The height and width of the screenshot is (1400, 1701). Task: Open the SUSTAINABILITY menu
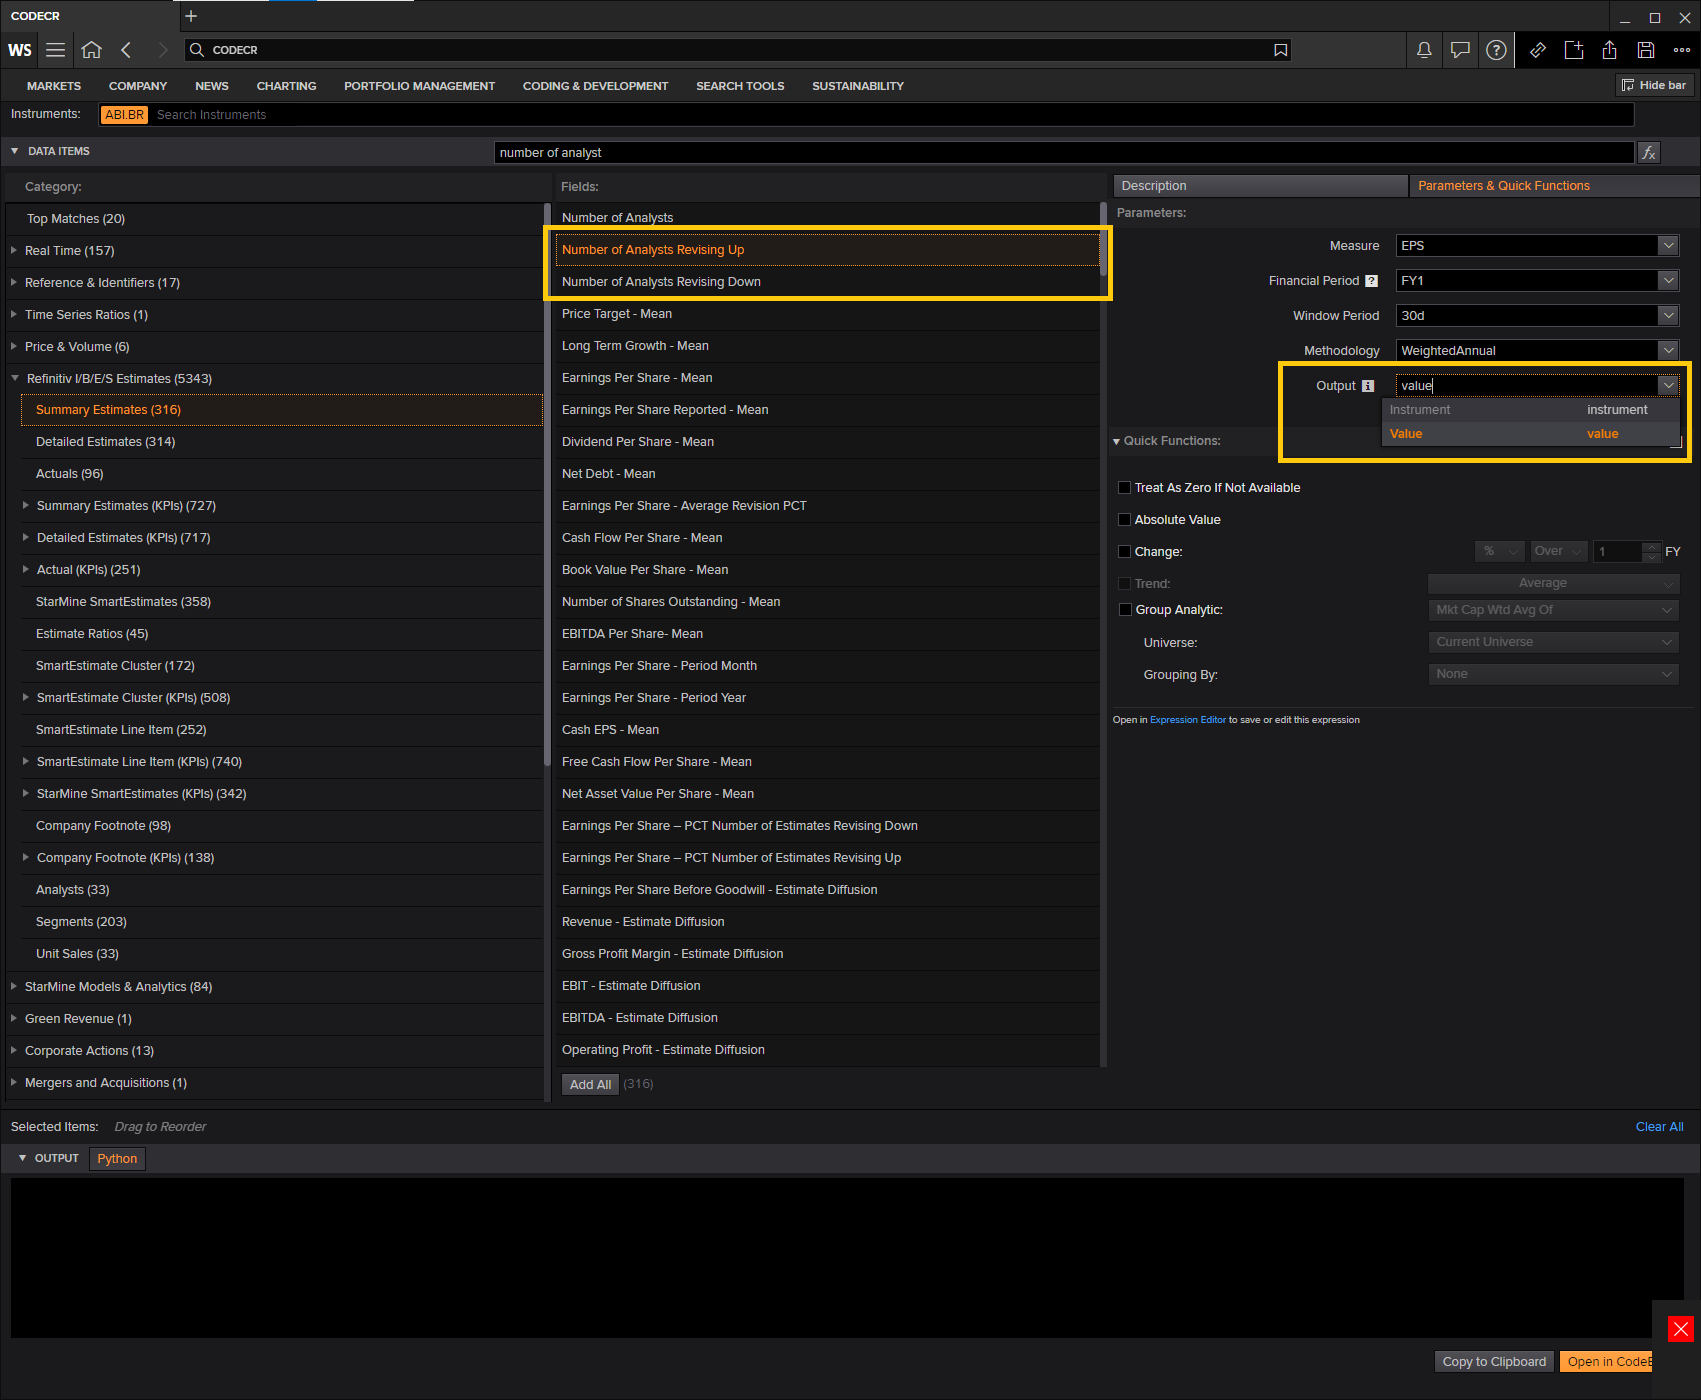pyautogui.click(x=858, y=86)
